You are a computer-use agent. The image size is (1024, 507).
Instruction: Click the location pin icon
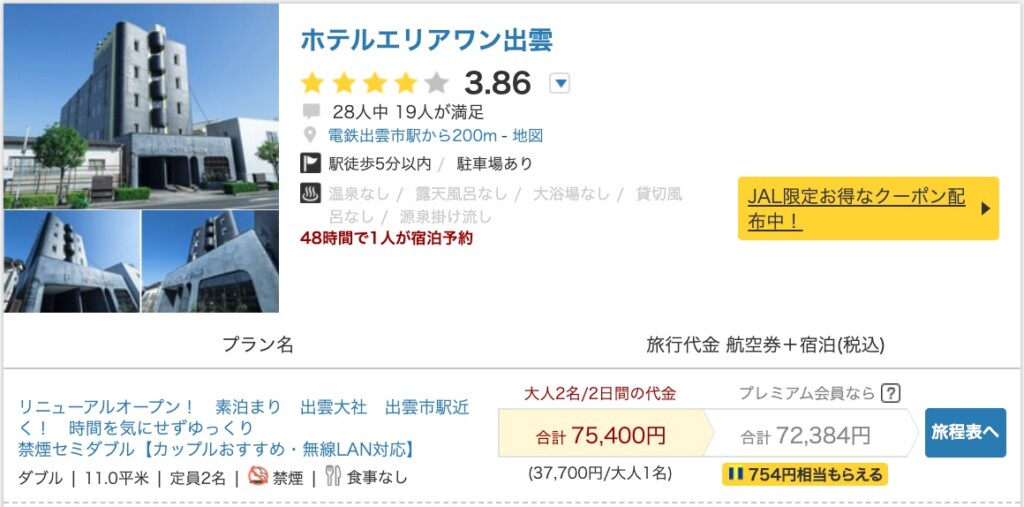coord(311,136)
